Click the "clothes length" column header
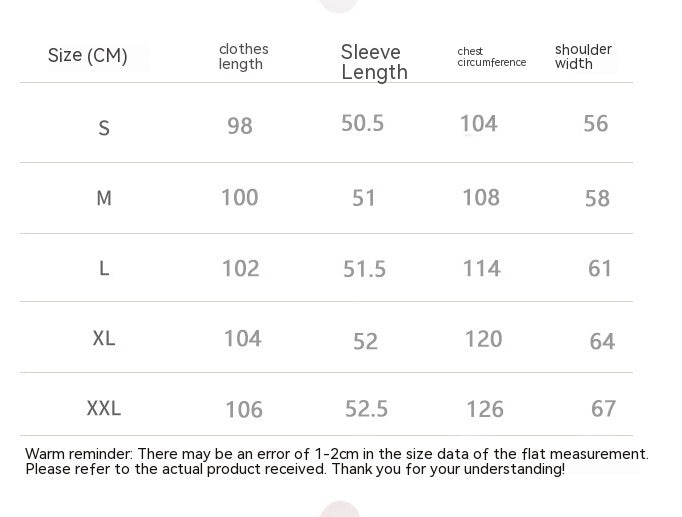Viewport: 682px width, 517px height. [x=243, y=57]
